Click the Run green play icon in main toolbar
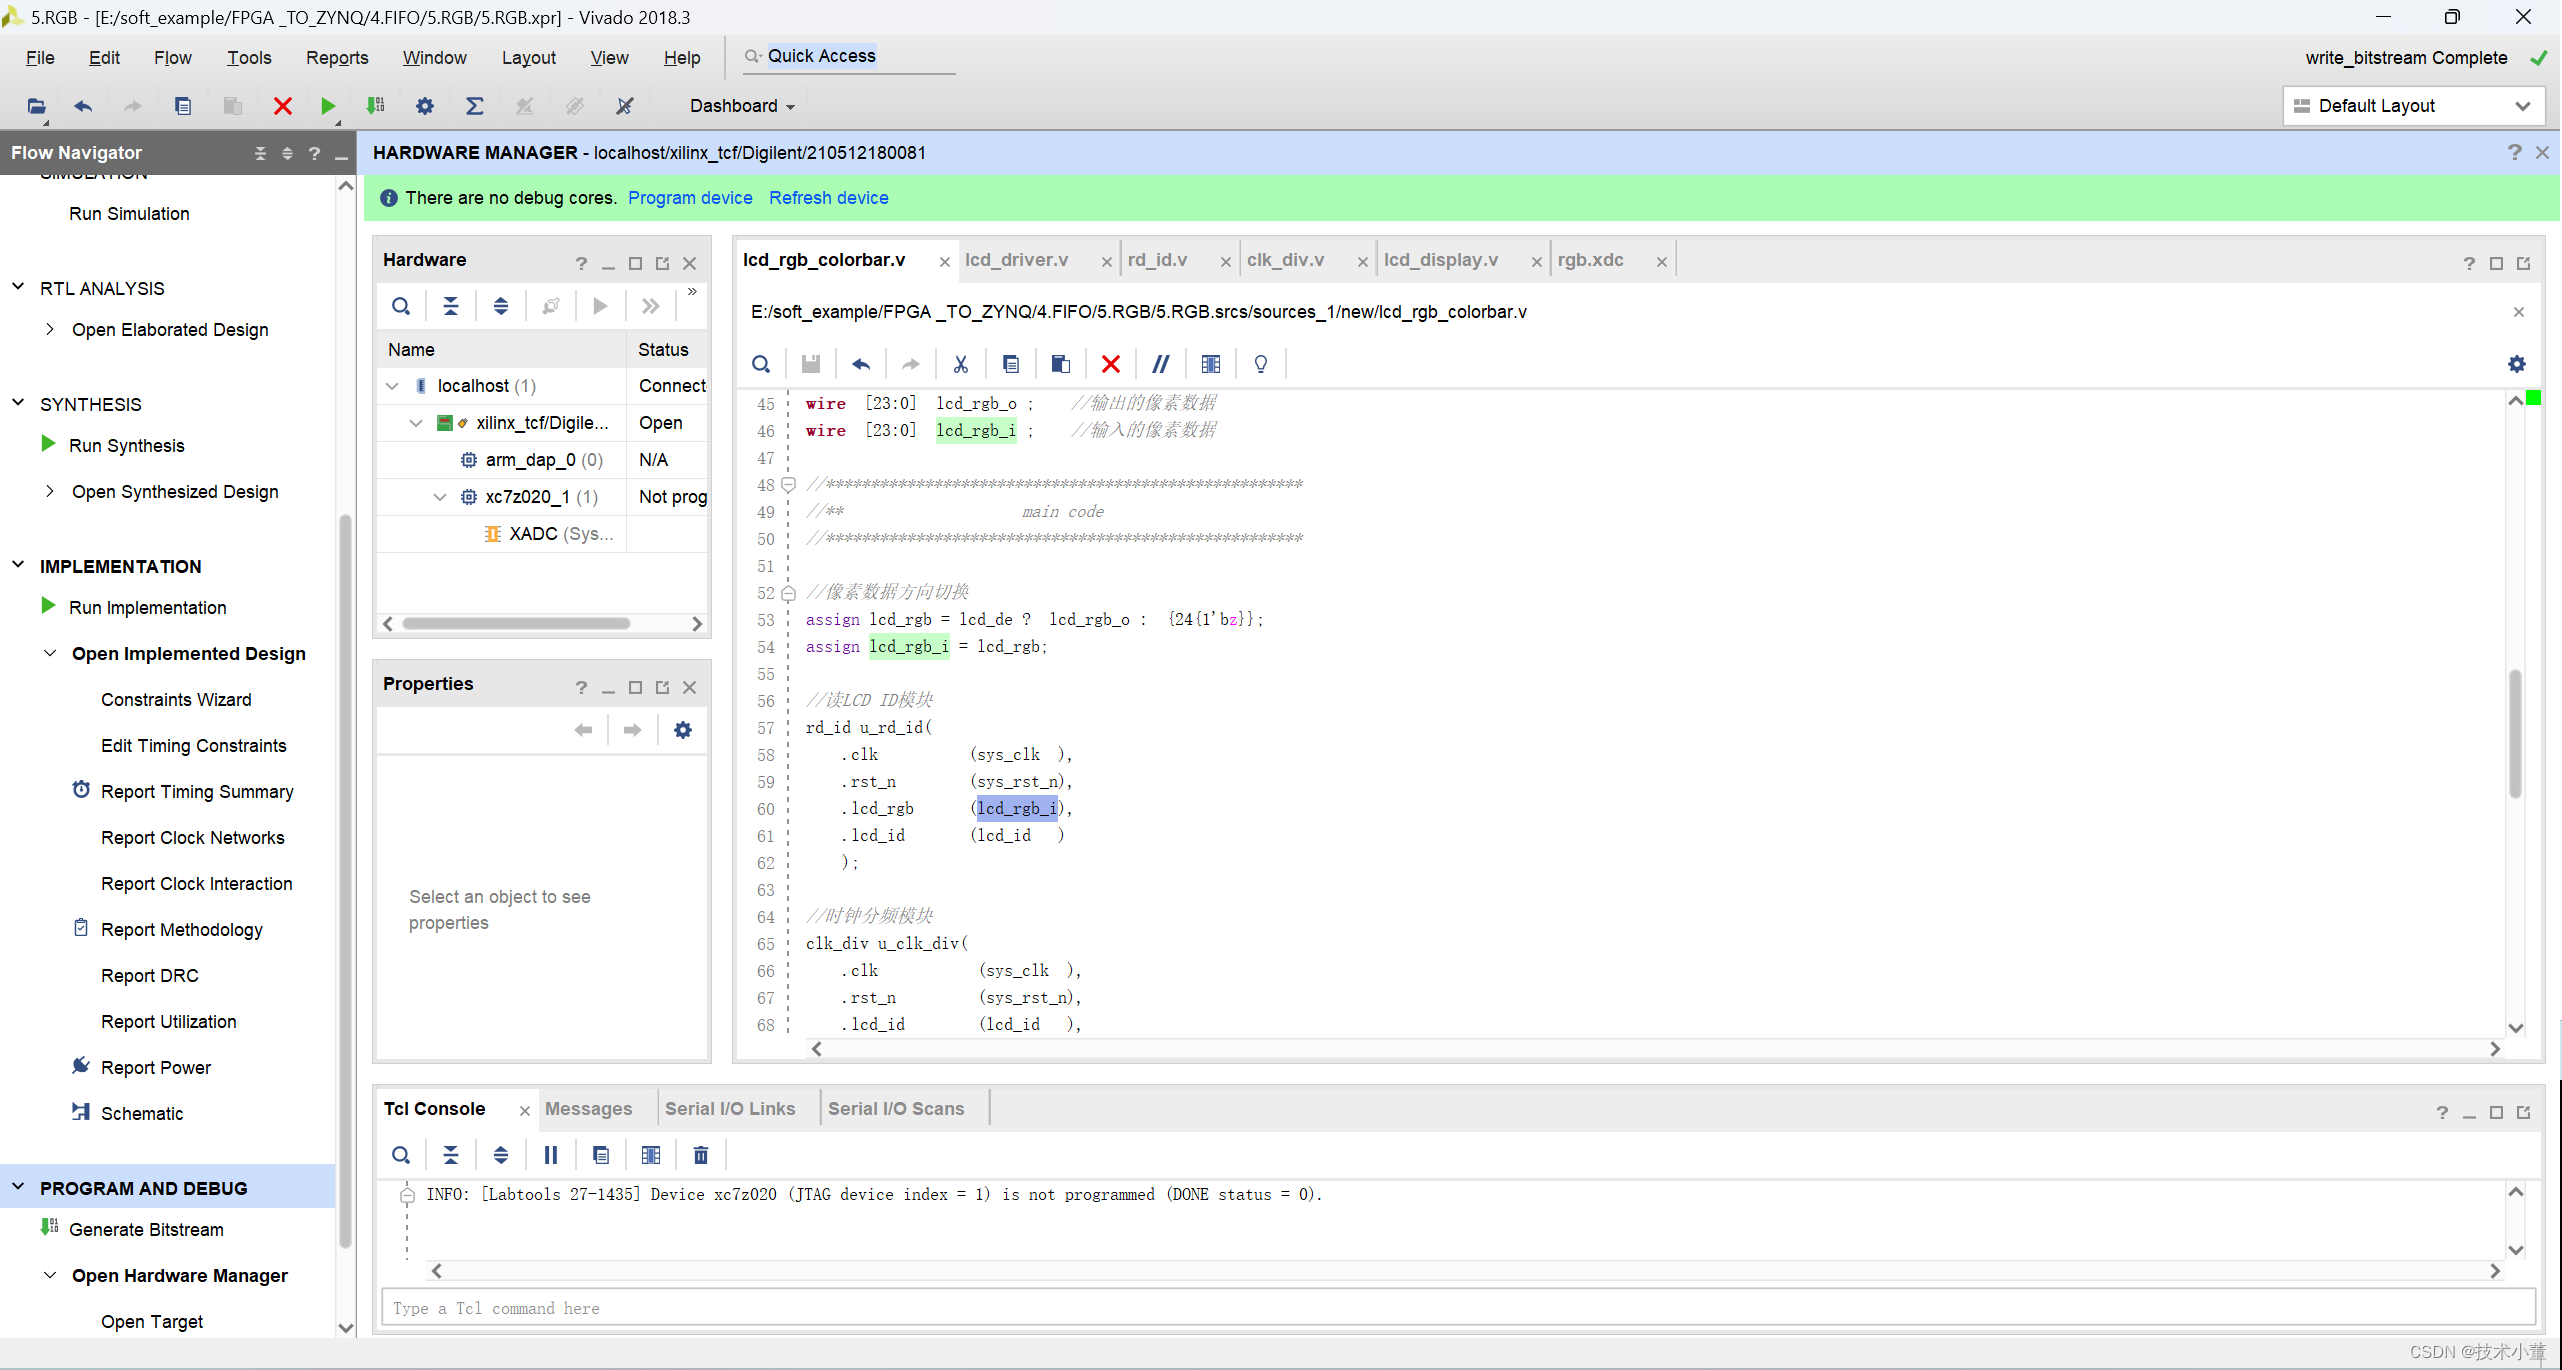The width and height of the screenshot is (2562, 1370). click(x=327, y=106)
